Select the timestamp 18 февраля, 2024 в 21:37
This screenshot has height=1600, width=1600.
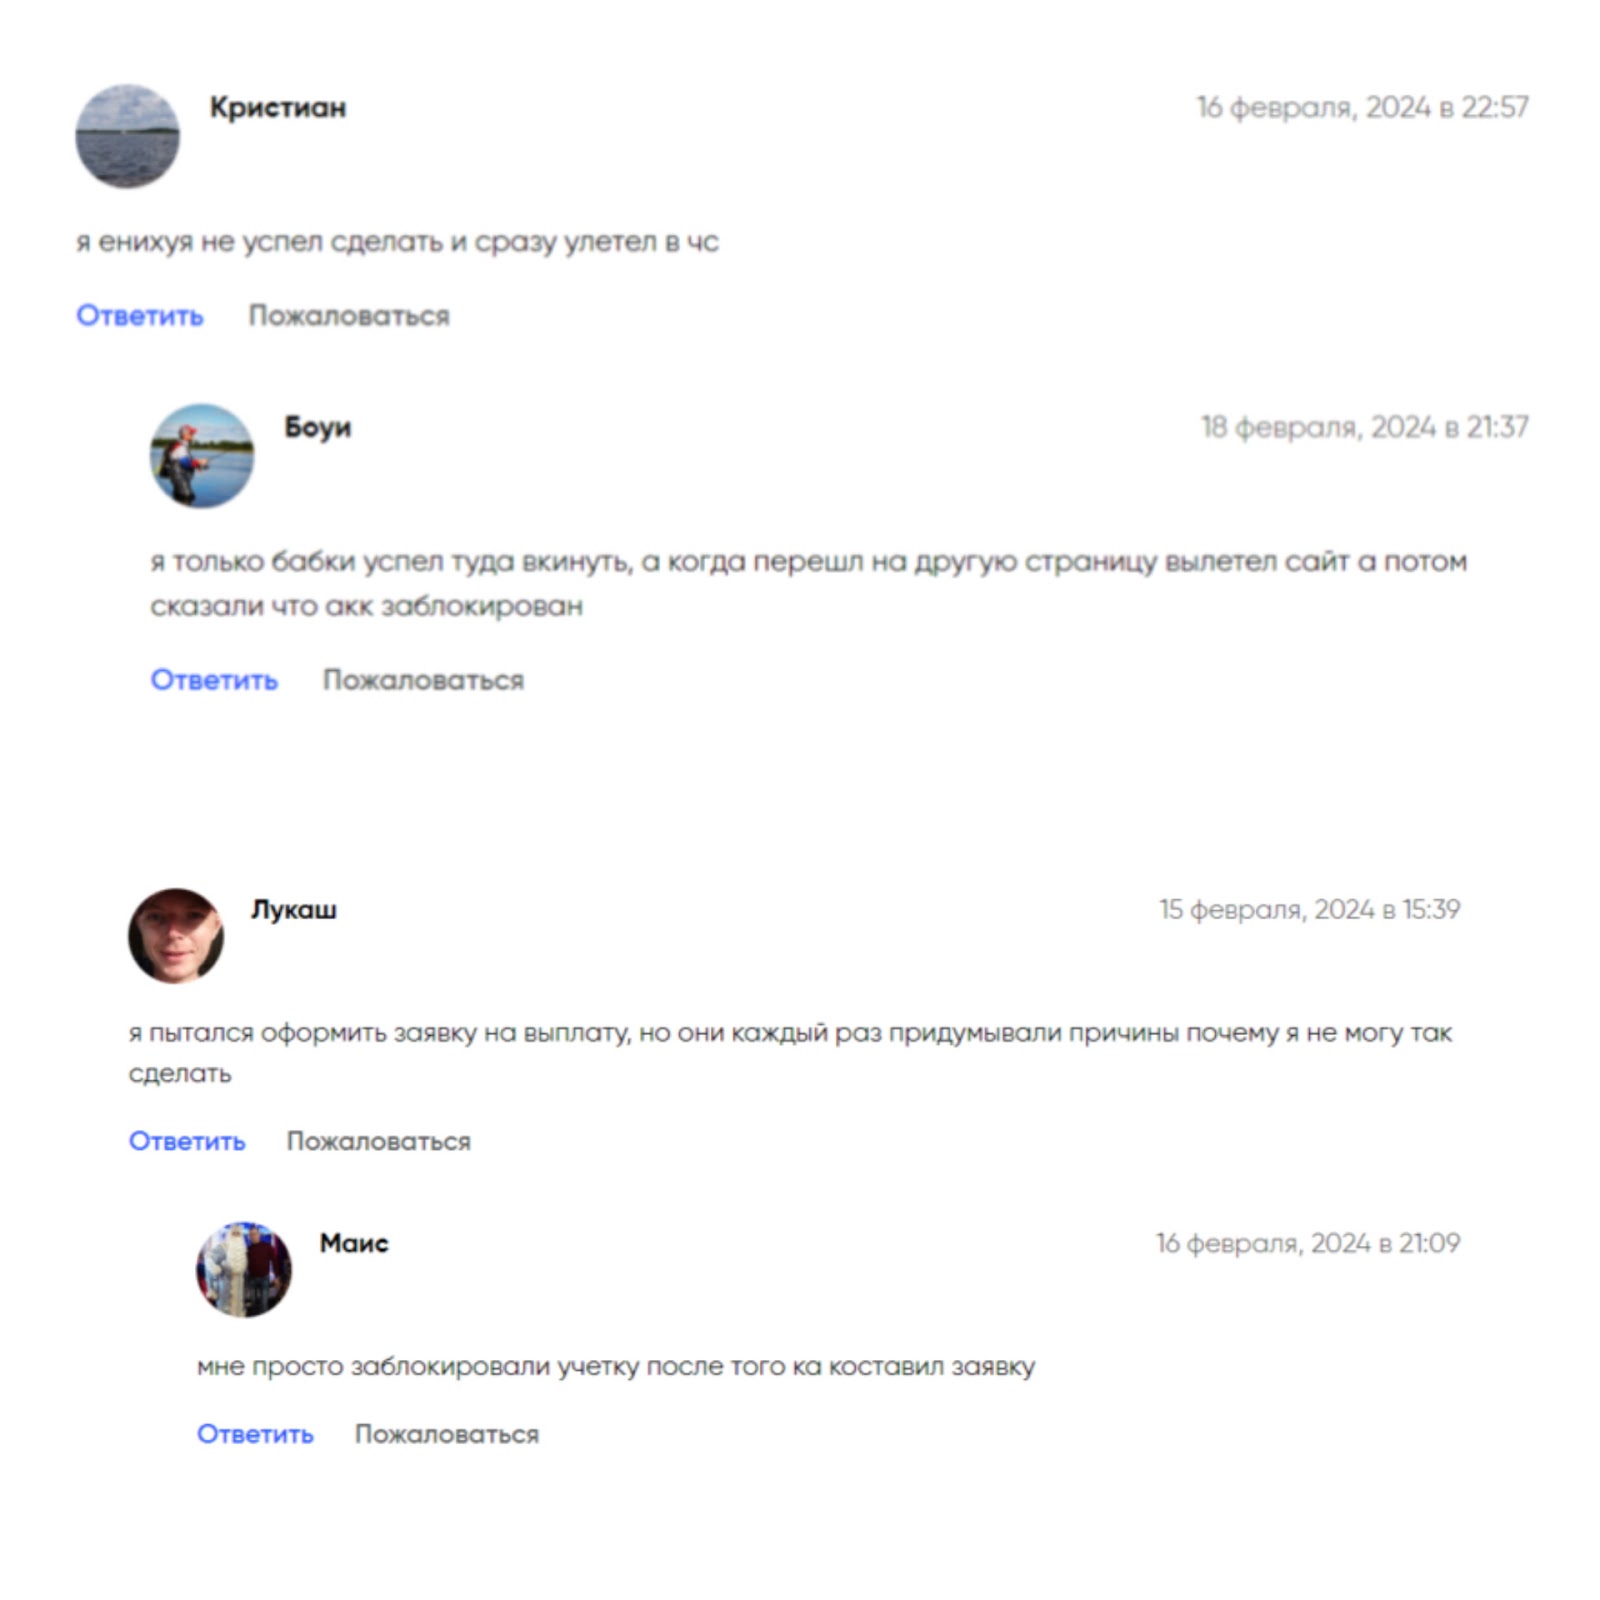click(x=1365, y=427)
